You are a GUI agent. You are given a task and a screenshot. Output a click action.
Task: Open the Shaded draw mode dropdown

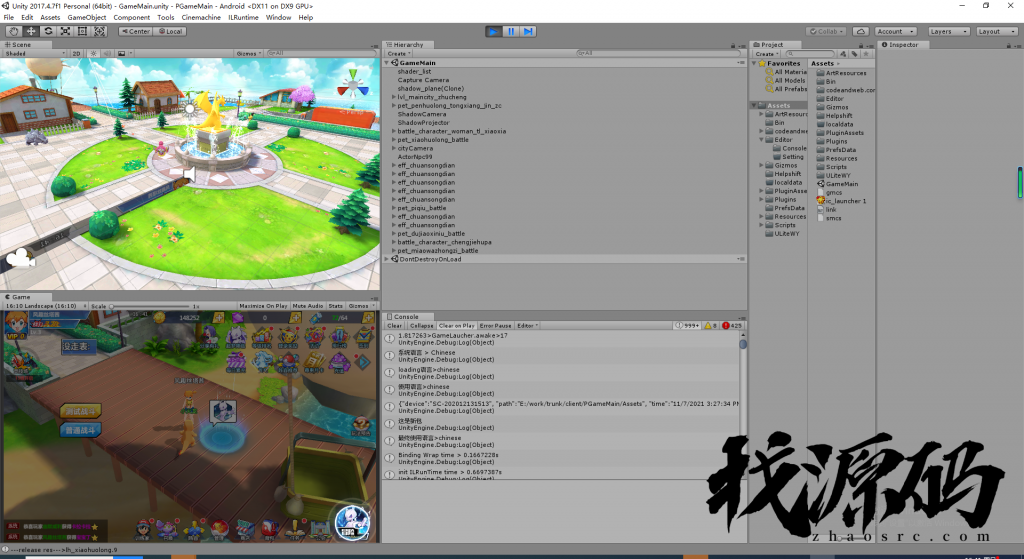tap(35, 54)
